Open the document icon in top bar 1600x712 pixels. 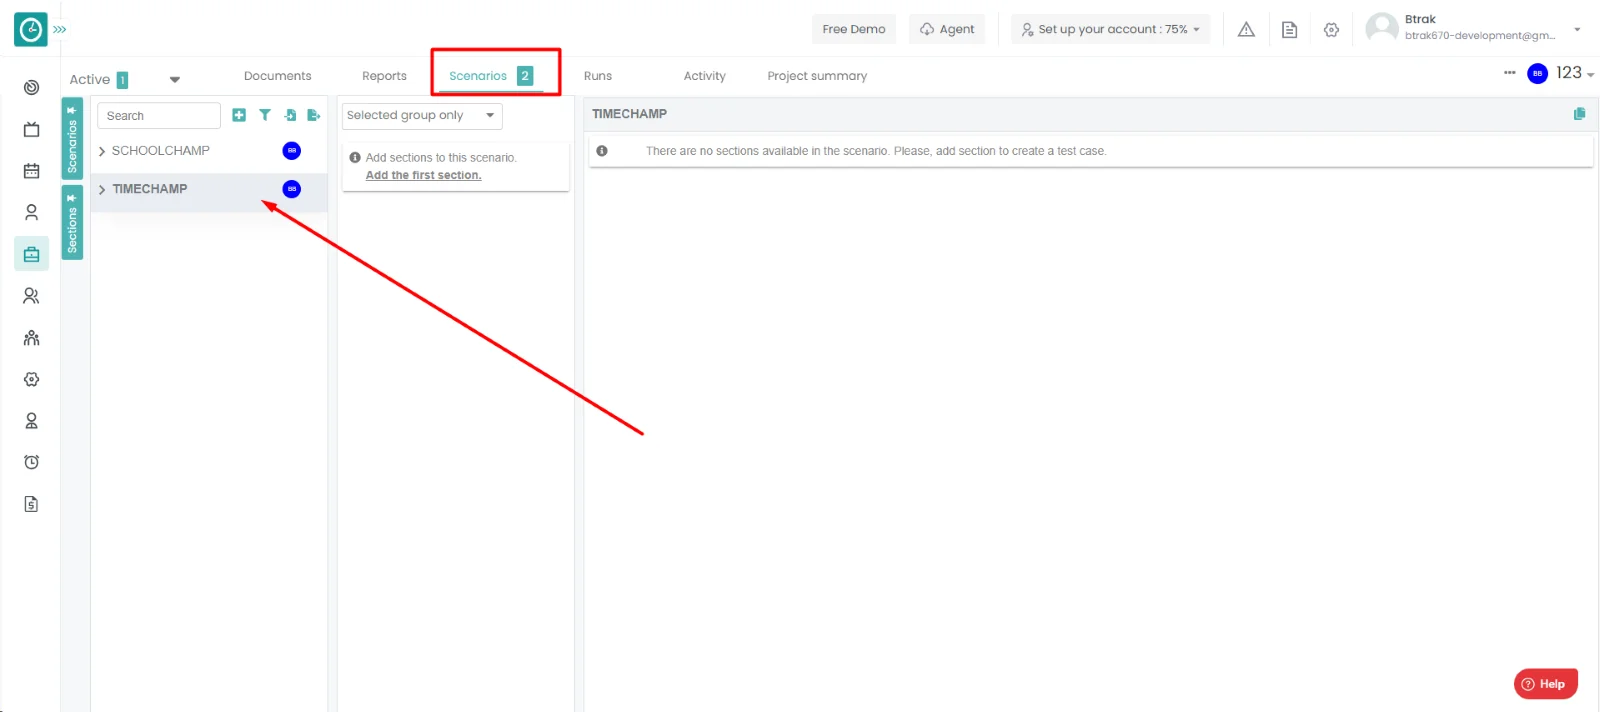coord(1289,30)
